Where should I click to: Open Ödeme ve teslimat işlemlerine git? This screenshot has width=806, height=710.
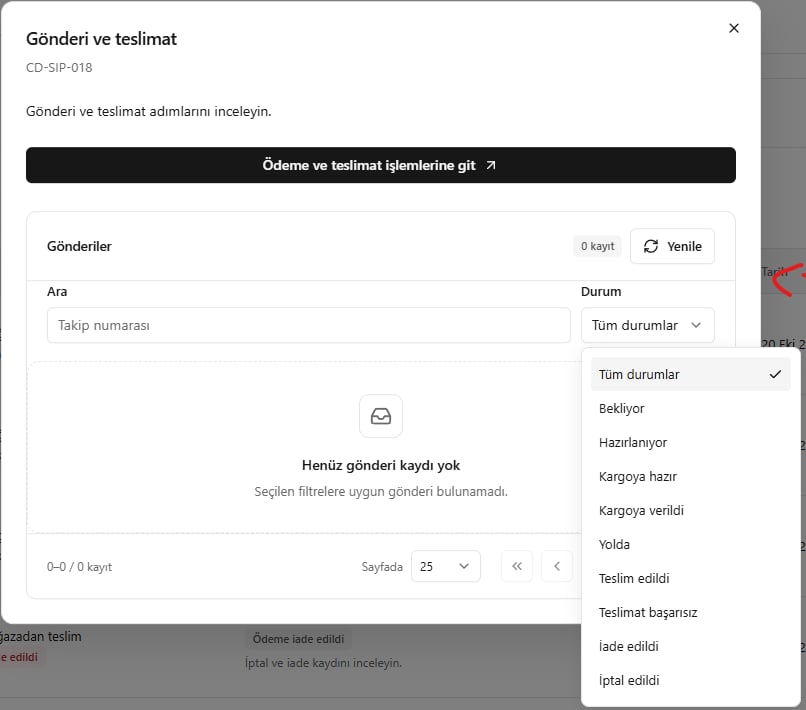(381, 165)
